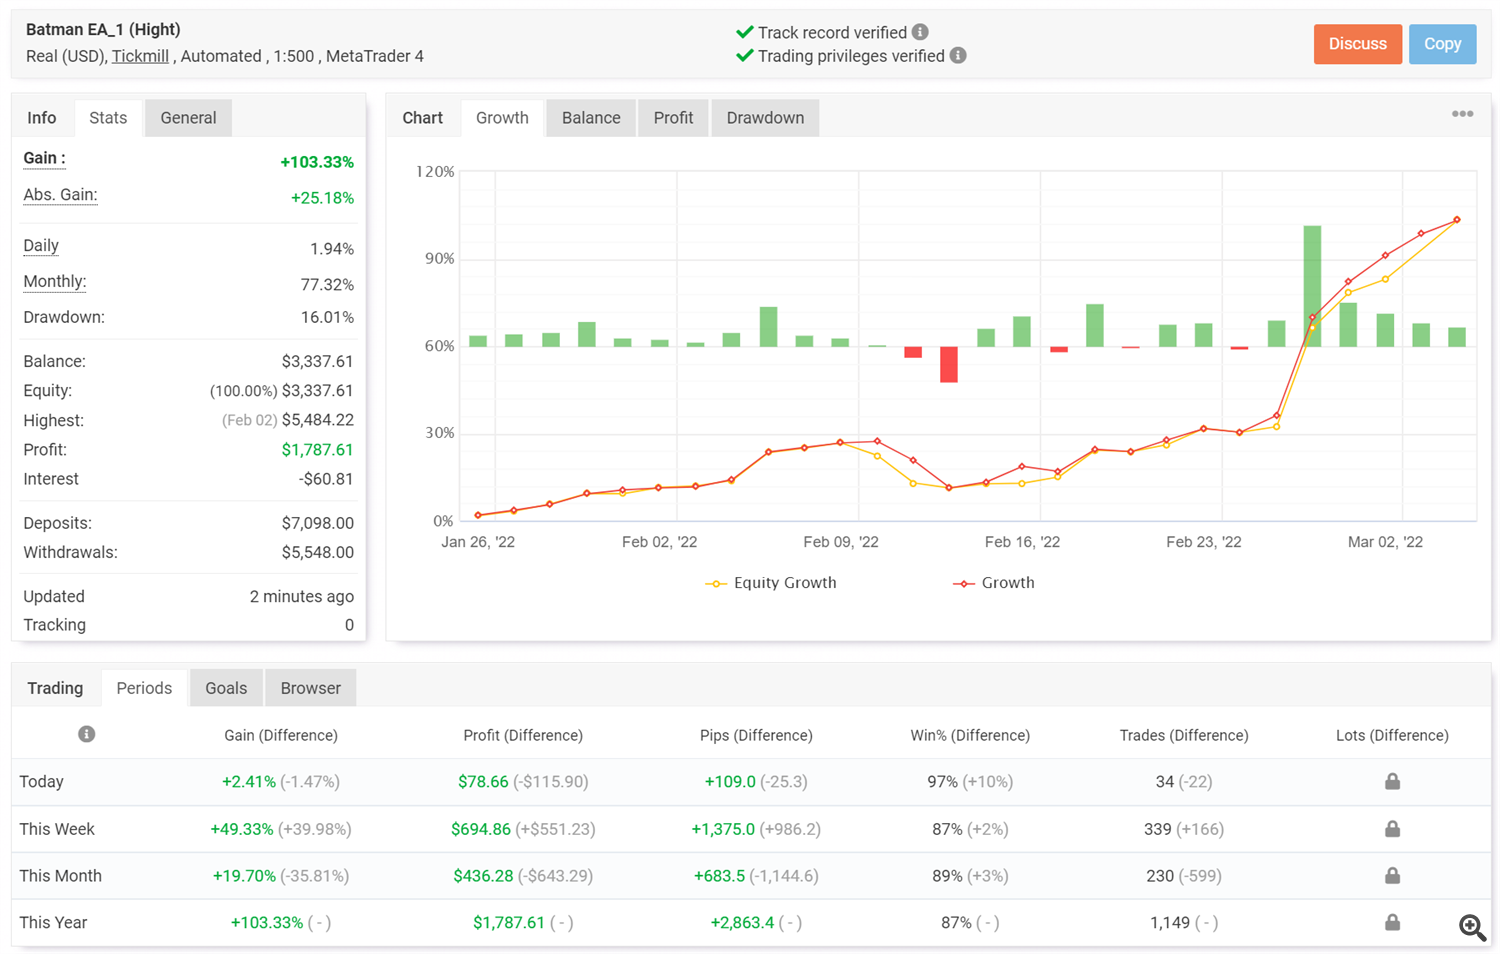This screenshot has width=1500, height=954.
Task: Click the info icon in Trading table header
Action: point(87,735)
